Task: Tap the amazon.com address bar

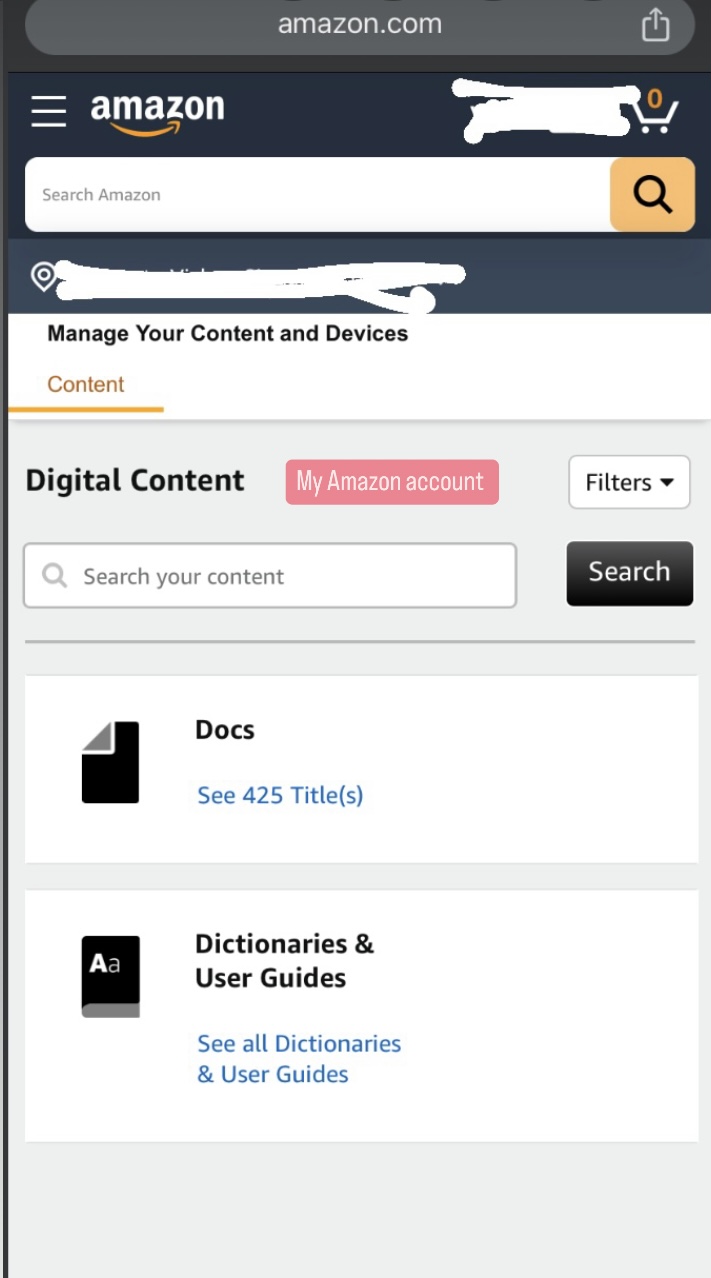Action: (359, 25)
